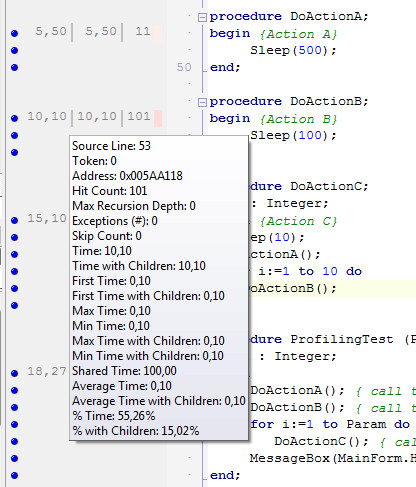Image resolution: width=416 pixels, height=487 pixels.
Task: Click '% with Children: 15,02%' in the tooltip
Action: tap(136, 431)
